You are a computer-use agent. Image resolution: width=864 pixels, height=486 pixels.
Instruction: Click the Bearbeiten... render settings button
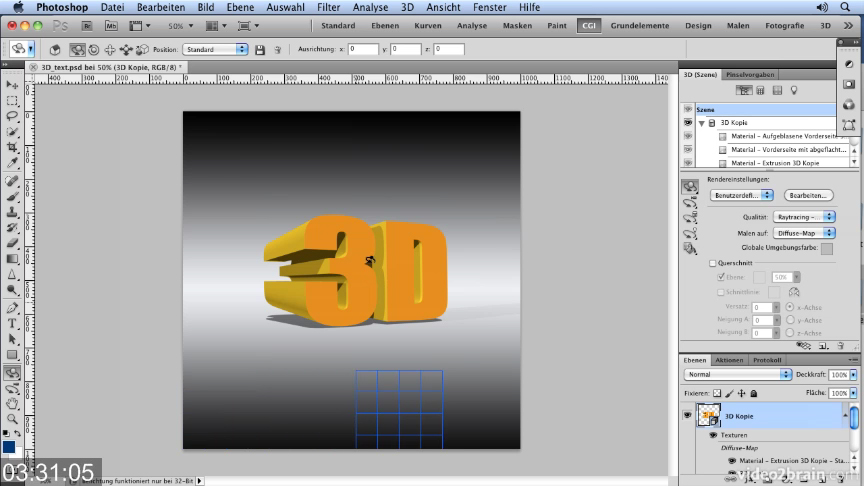808,195
